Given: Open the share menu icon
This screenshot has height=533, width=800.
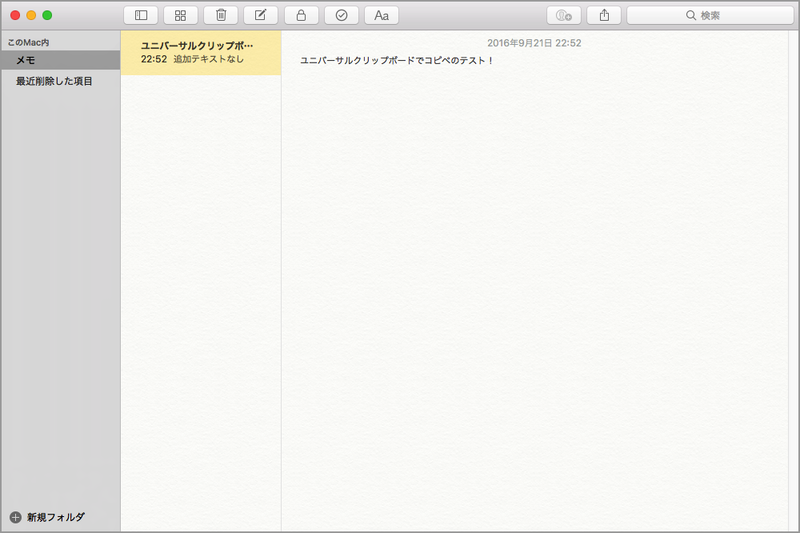Looking at the screenshot, I should [604, 15].
